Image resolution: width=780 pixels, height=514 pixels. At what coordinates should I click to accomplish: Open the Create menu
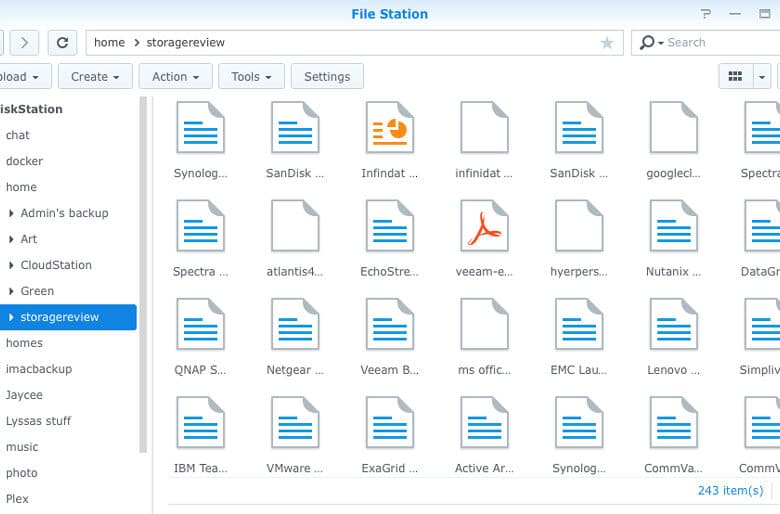point(95,77)
